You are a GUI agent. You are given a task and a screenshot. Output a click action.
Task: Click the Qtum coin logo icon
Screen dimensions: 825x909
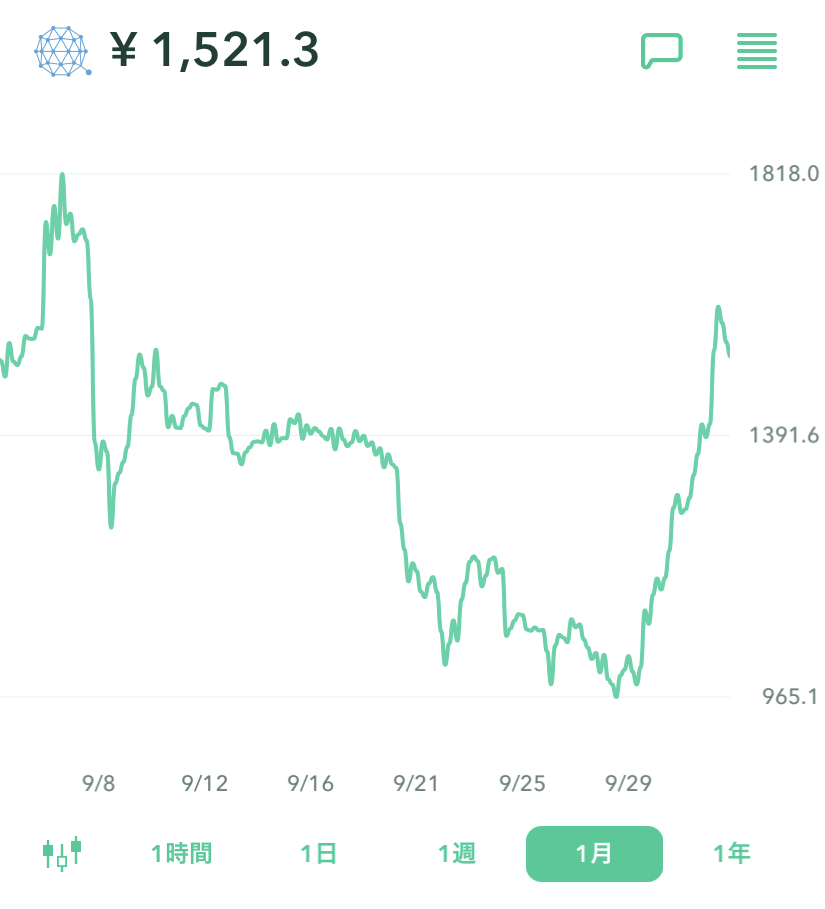click(x=63, y=49)
